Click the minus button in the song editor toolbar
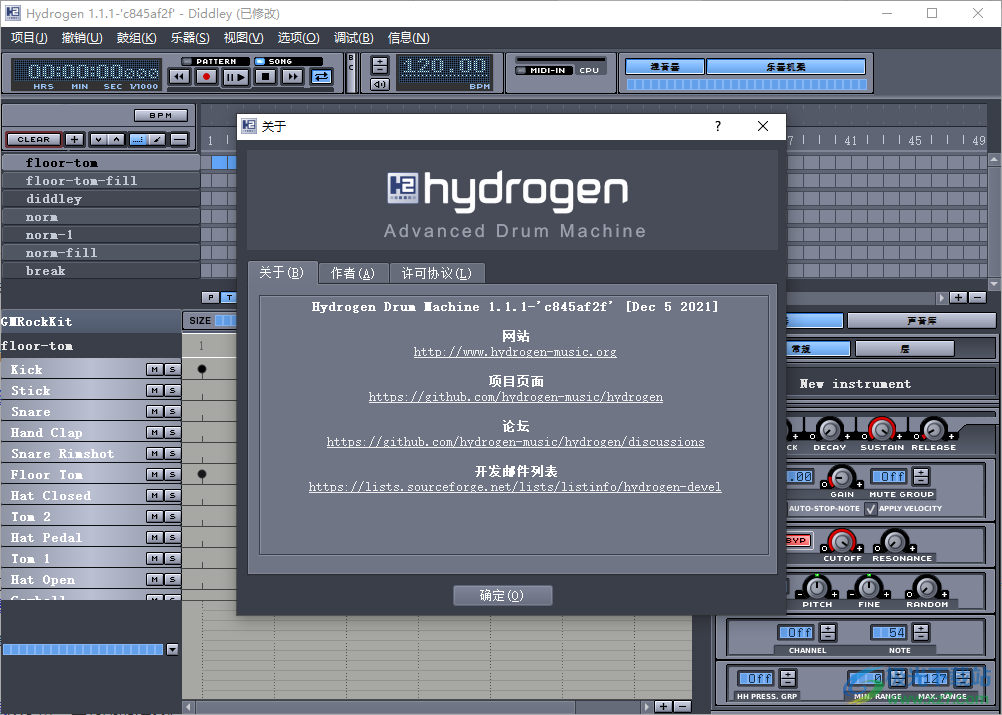Viewport: 1002px width, 715px height. pyautogui.click(x=180, y=139)
